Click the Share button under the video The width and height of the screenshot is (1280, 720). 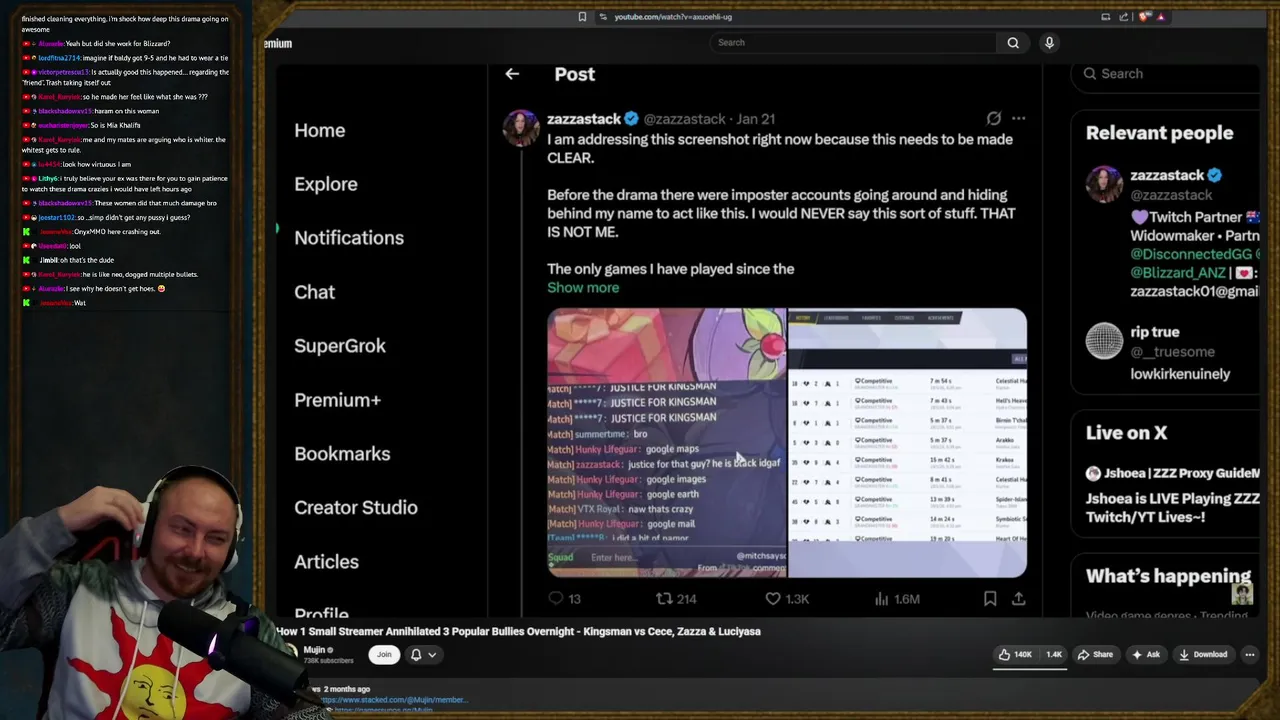pyautogui.click(x=1095, y=654)
